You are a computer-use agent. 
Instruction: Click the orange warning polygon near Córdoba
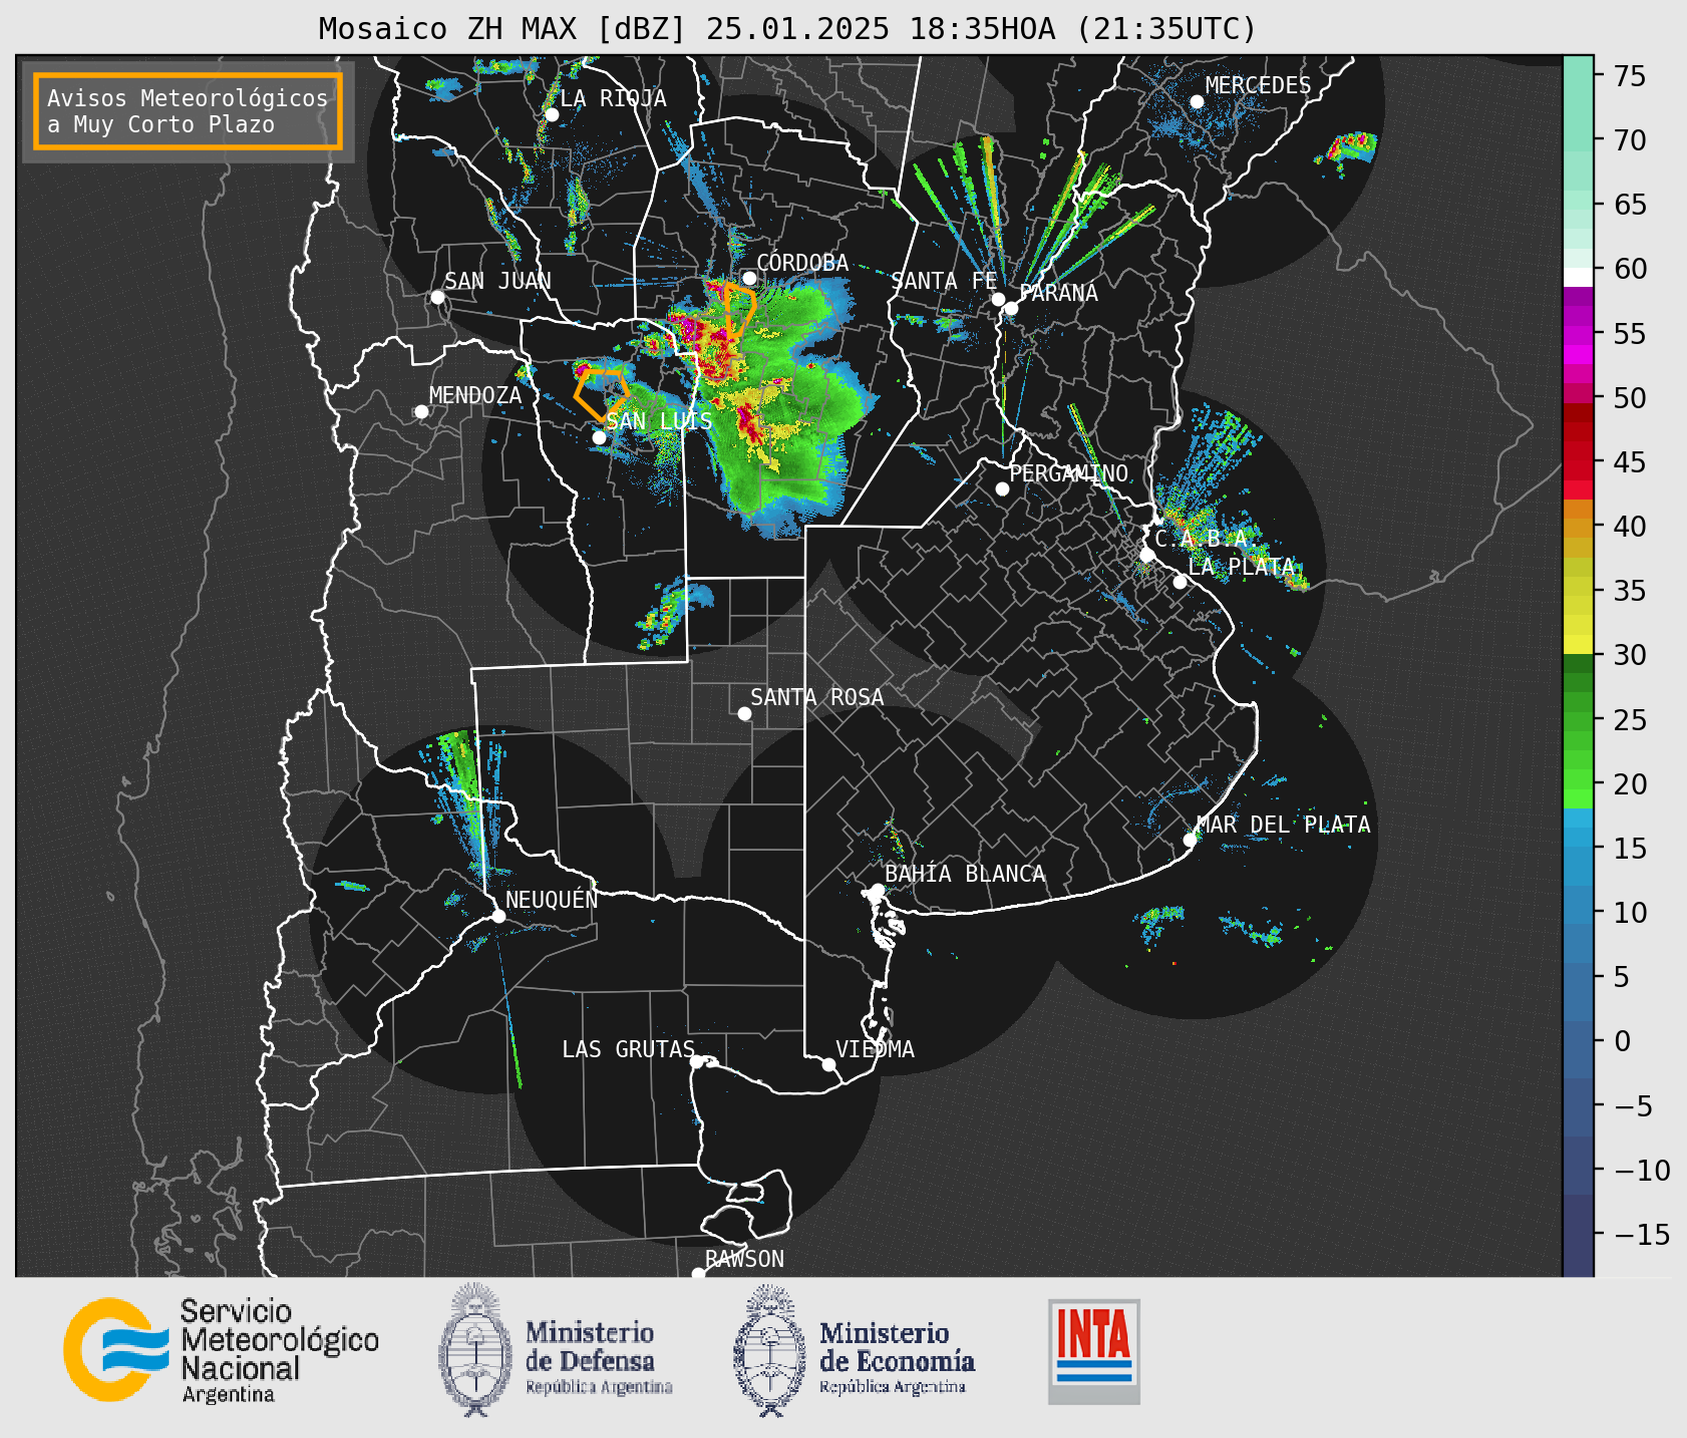(x=738, y=311)
